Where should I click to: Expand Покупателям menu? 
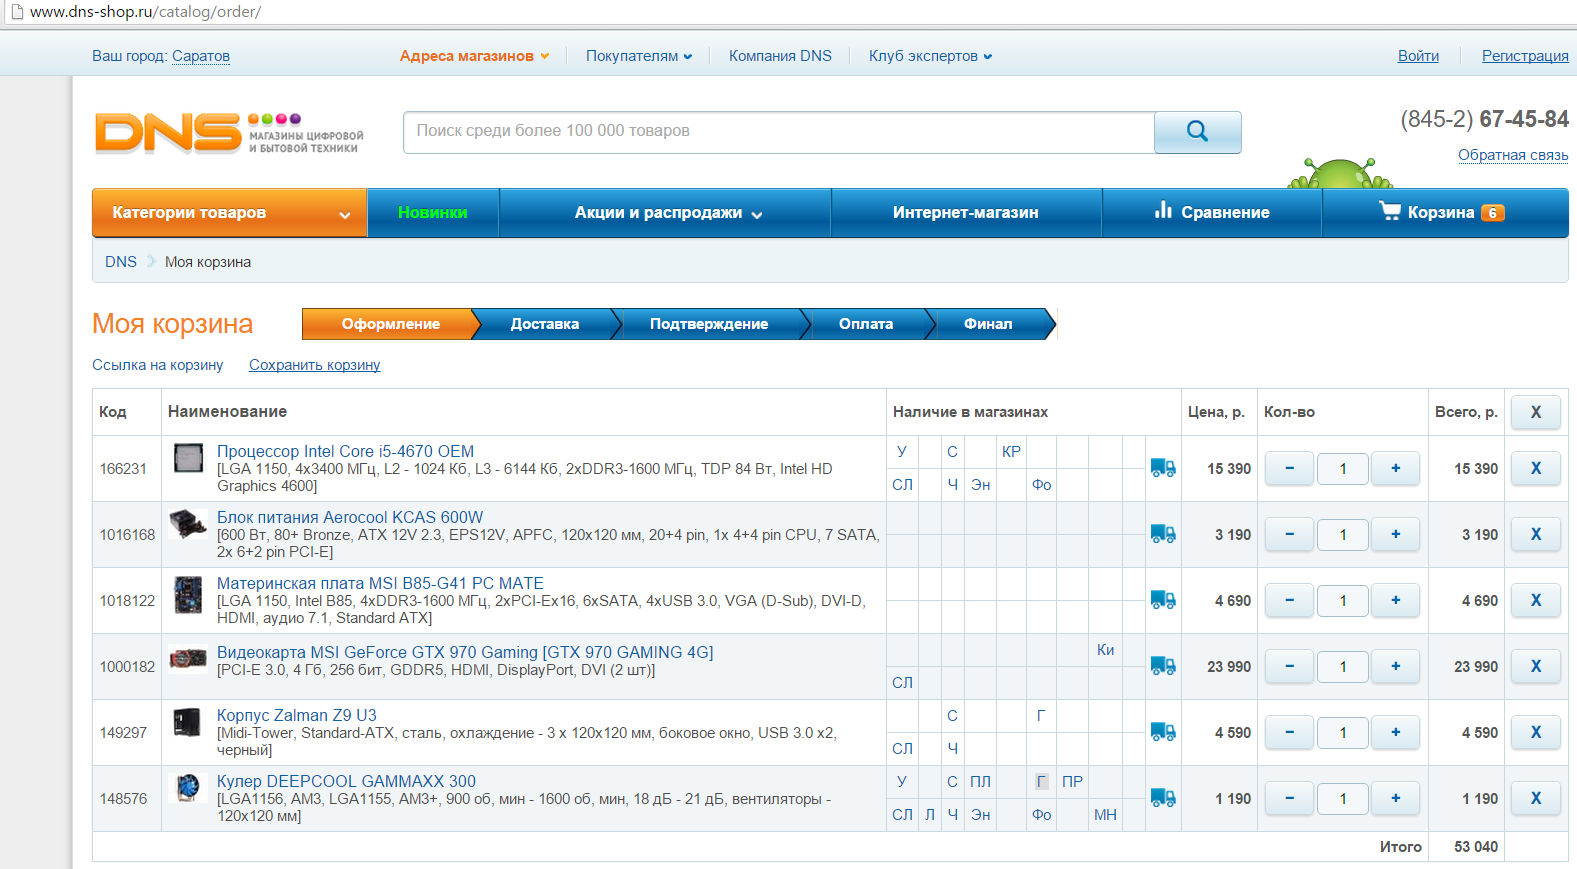[x=639, y=56]
